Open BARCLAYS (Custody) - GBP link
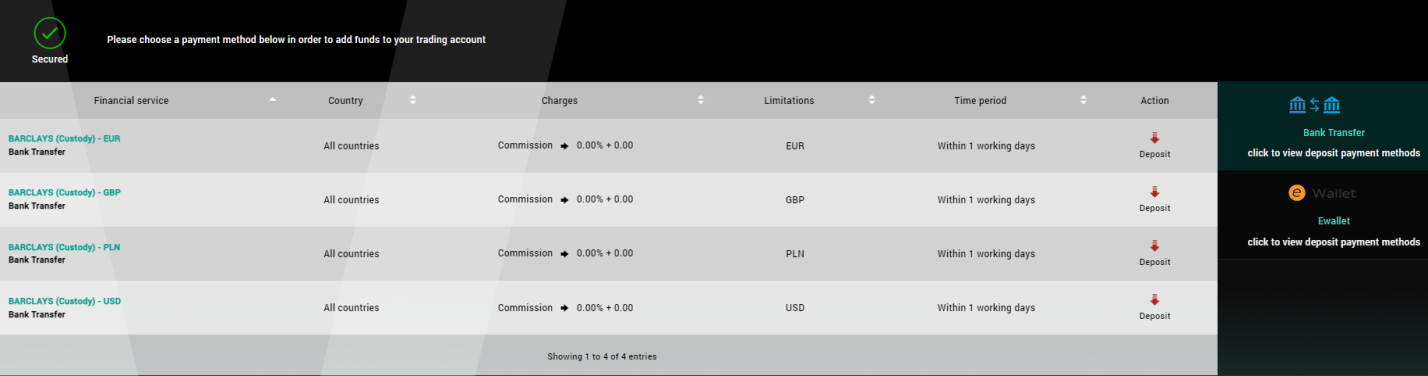This screenshot has height=376, width=1428. (x=64, y=193)
